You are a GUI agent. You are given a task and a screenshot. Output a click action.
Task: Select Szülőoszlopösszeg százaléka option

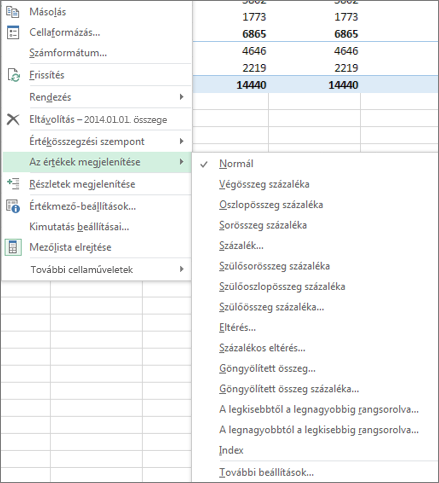pyautogui.click(x=282, y=287)
